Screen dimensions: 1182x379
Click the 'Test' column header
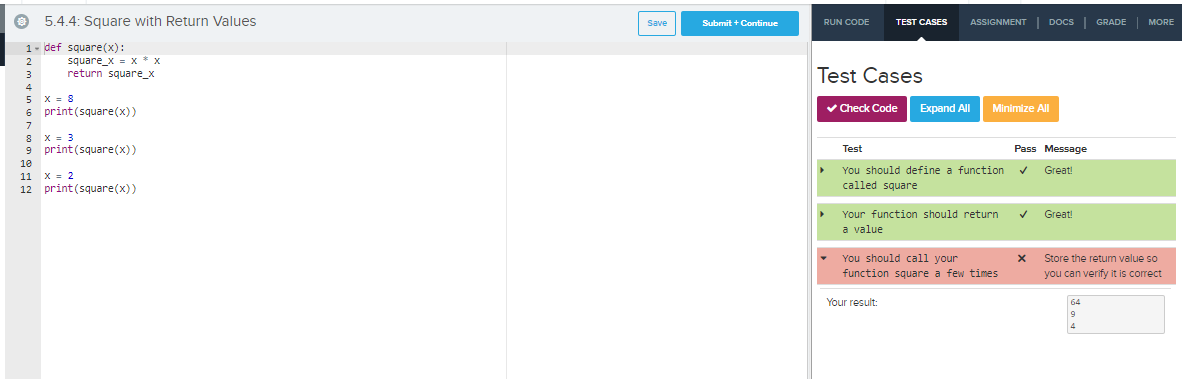pyautogui.click(x=853, y=149)
